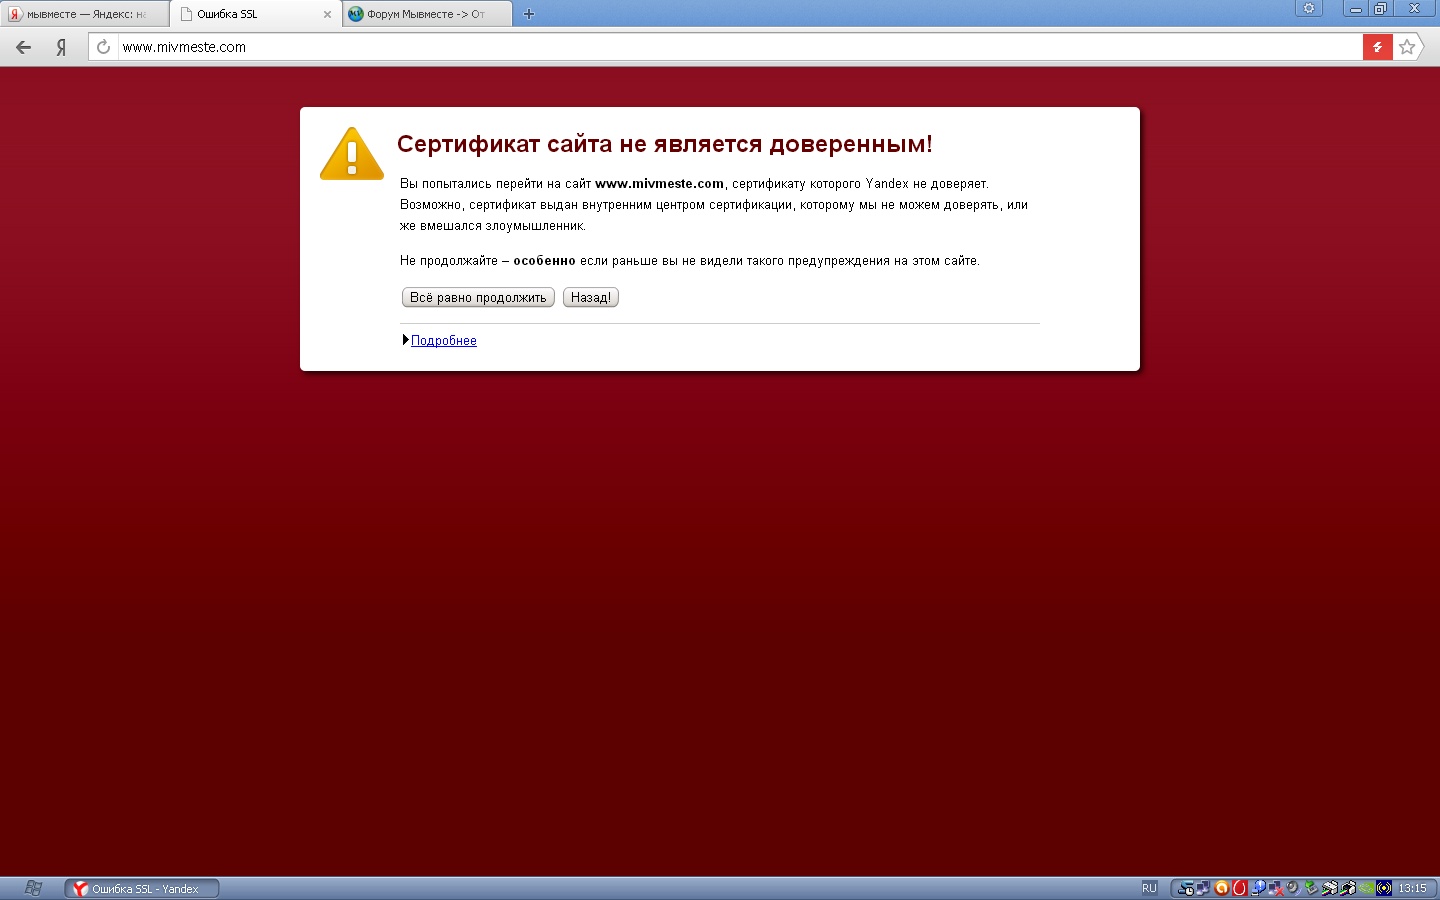Screen dimensions: 1440x900
Task: Switch to the 'Форум Мывместе' tab
Action: click(x=427, y=14)
